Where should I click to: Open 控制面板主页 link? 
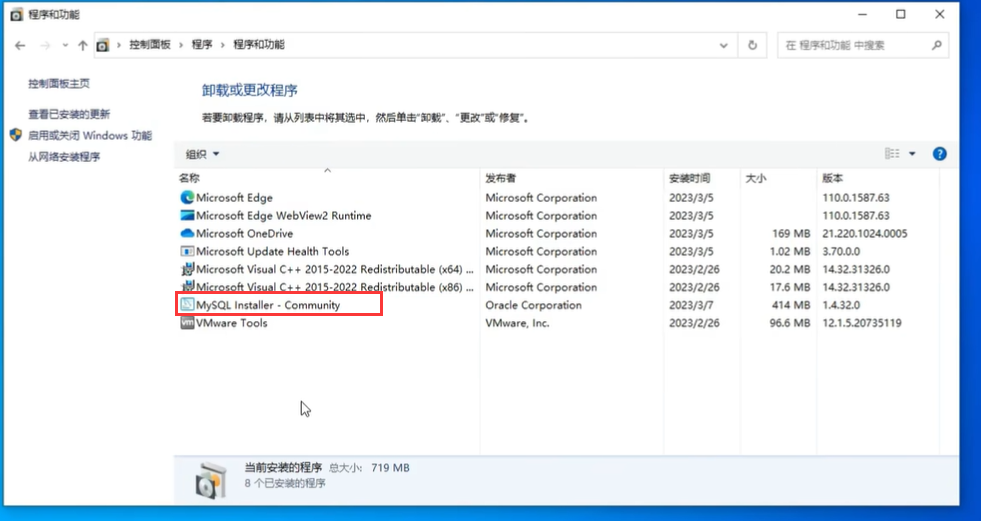point(59,84)
